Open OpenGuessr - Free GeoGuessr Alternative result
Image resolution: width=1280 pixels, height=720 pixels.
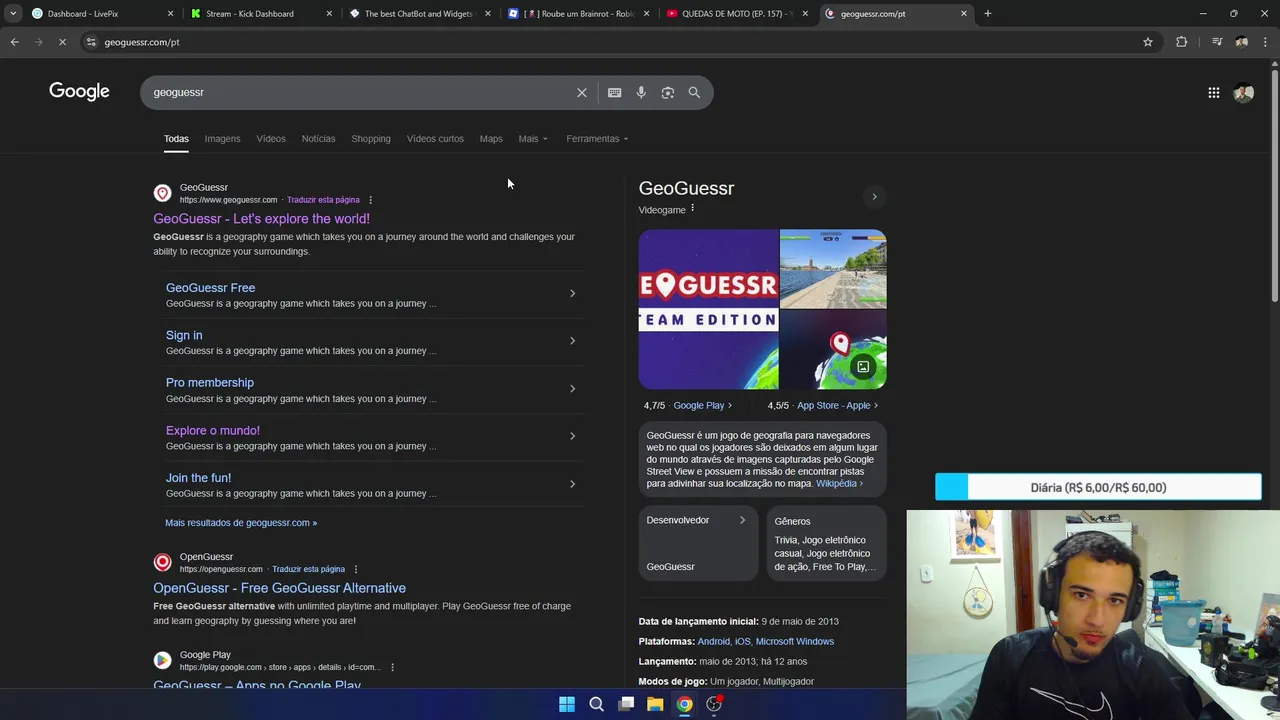click(279, 588)
